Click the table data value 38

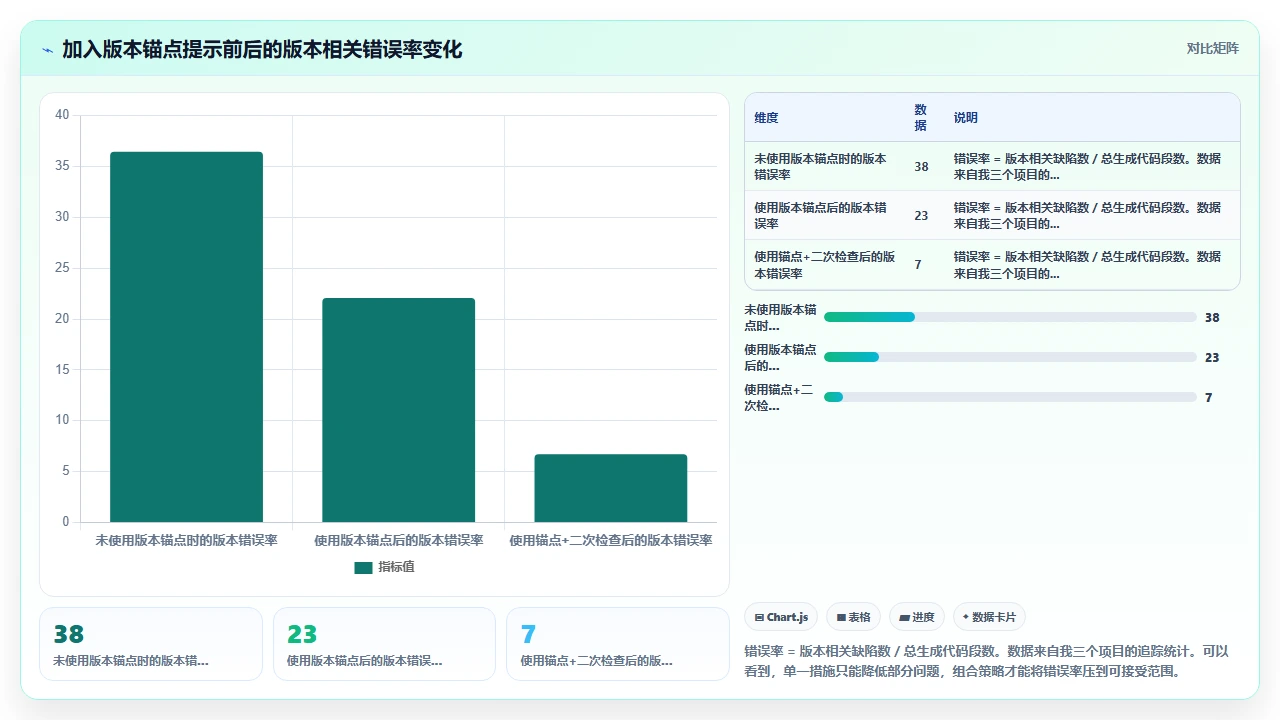click(x=921, y=167)
